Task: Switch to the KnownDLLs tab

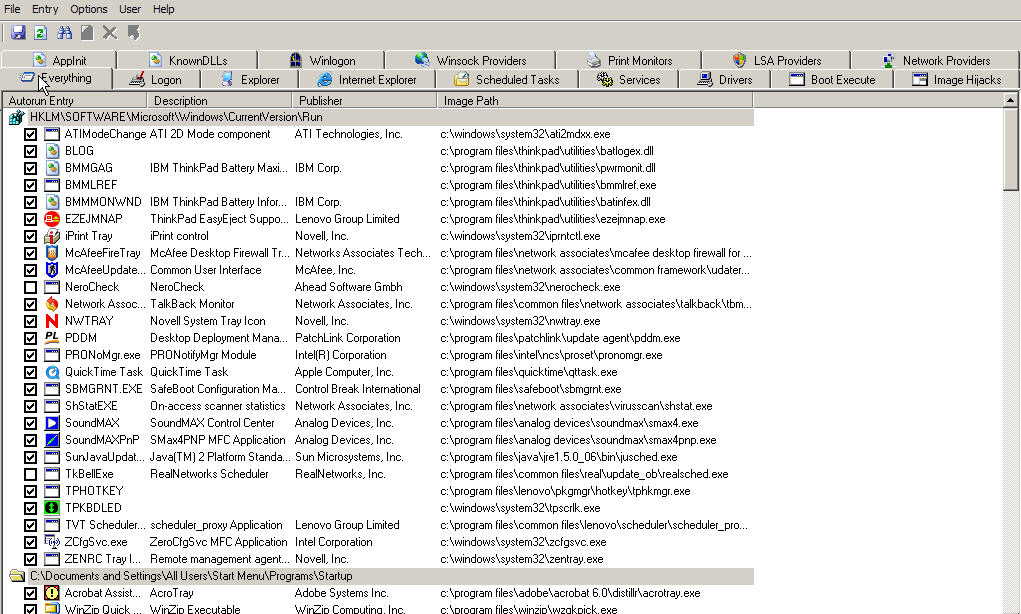Action: [188, 61]
